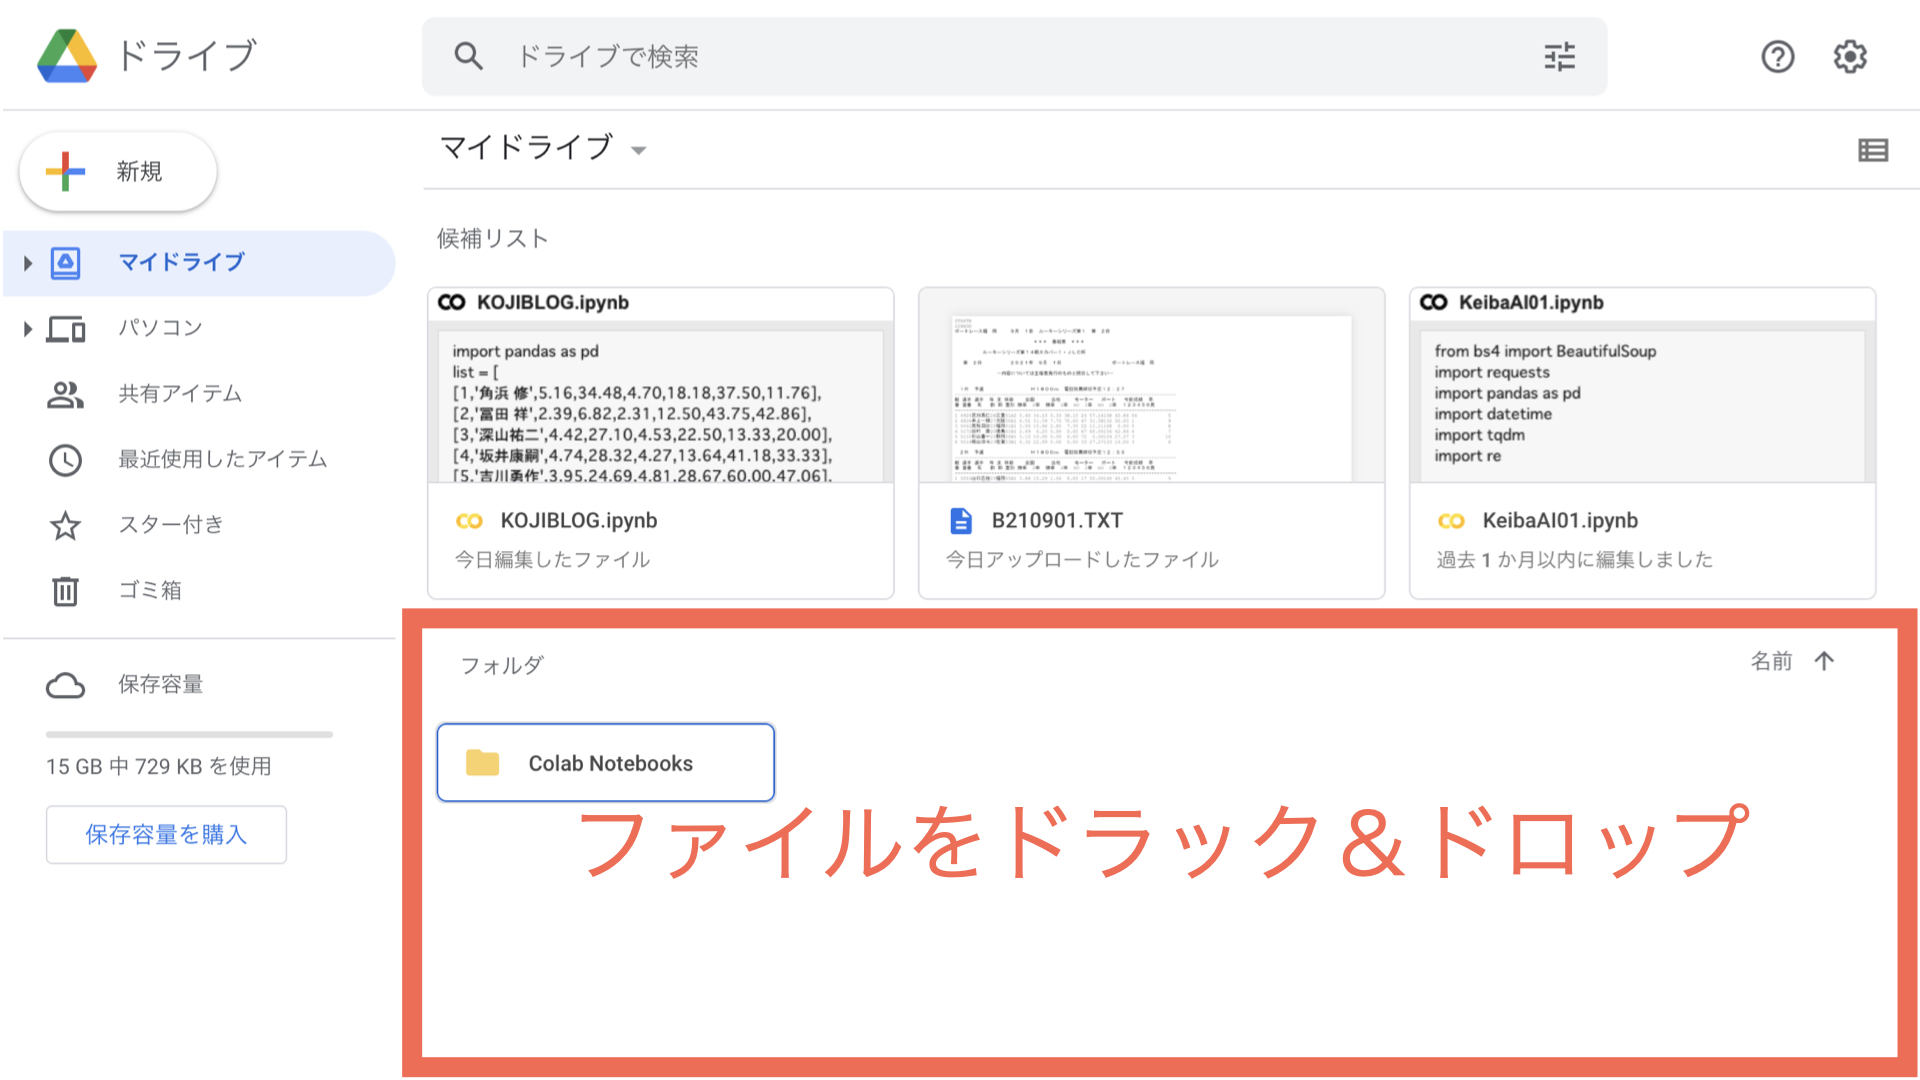Open search options in the search bar
The height and width of the screenshot is (1080, 1920).
coord(1559,57)
